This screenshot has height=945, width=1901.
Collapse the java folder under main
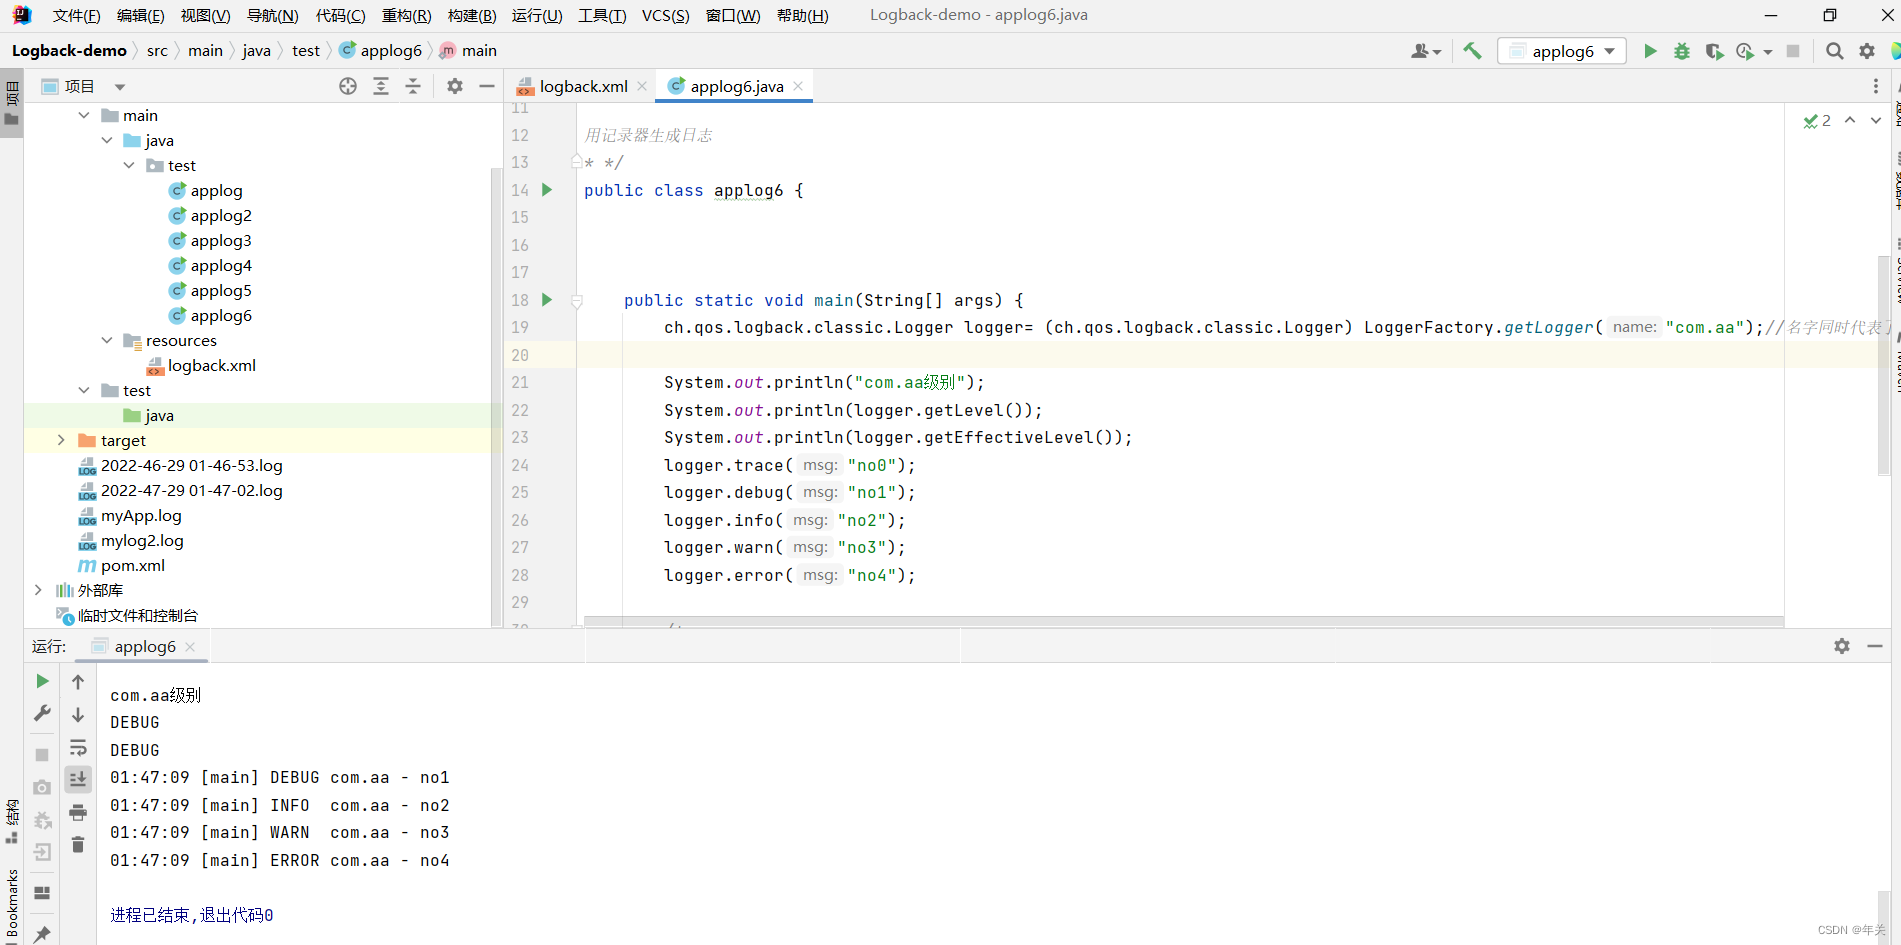tap(107, 140)
